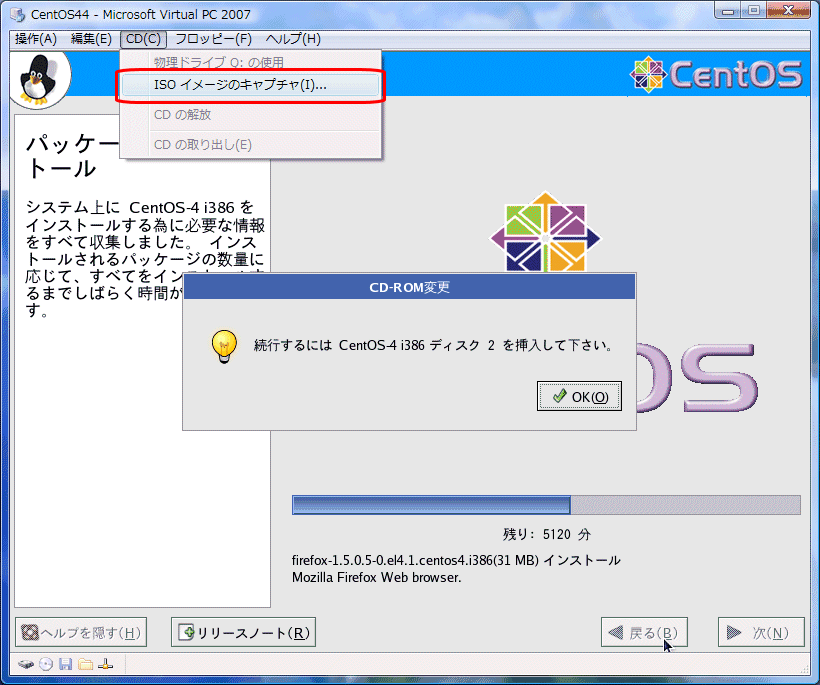Click the CD disc status bar icon
This screenshot has height=685, width=820.
tap(46, 665)
